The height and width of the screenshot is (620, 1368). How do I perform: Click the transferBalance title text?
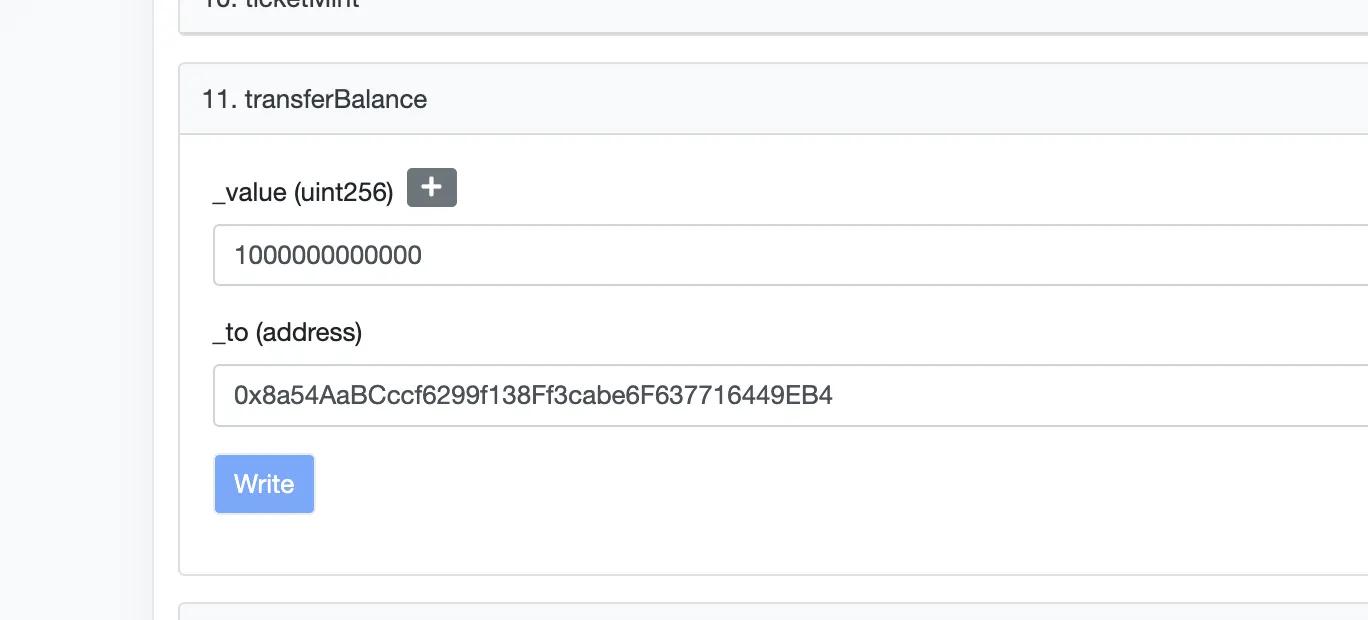(x=336, y=99)
